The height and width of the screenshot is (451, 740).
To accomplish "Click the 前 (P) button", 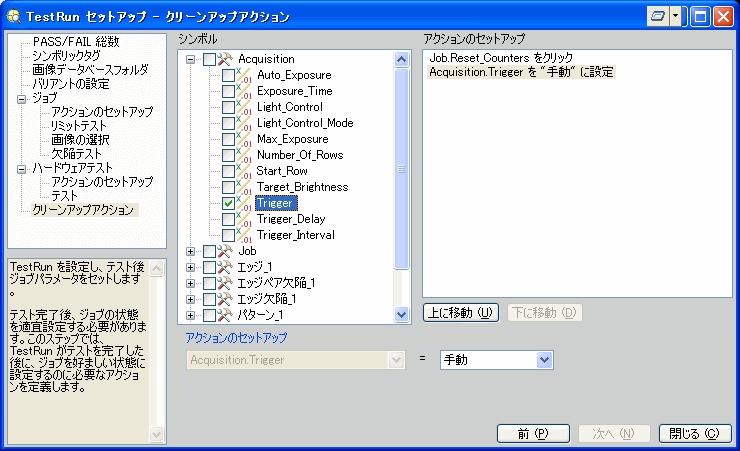I will click(x=535, y=433).
